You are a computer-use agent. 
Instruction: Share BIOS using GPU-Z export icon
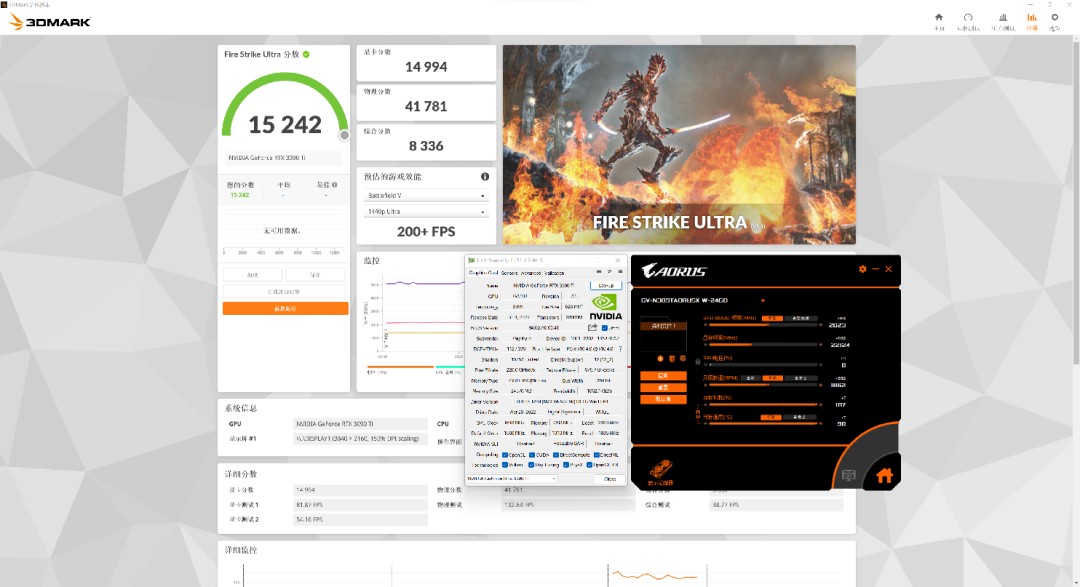(x=592, y=328)
